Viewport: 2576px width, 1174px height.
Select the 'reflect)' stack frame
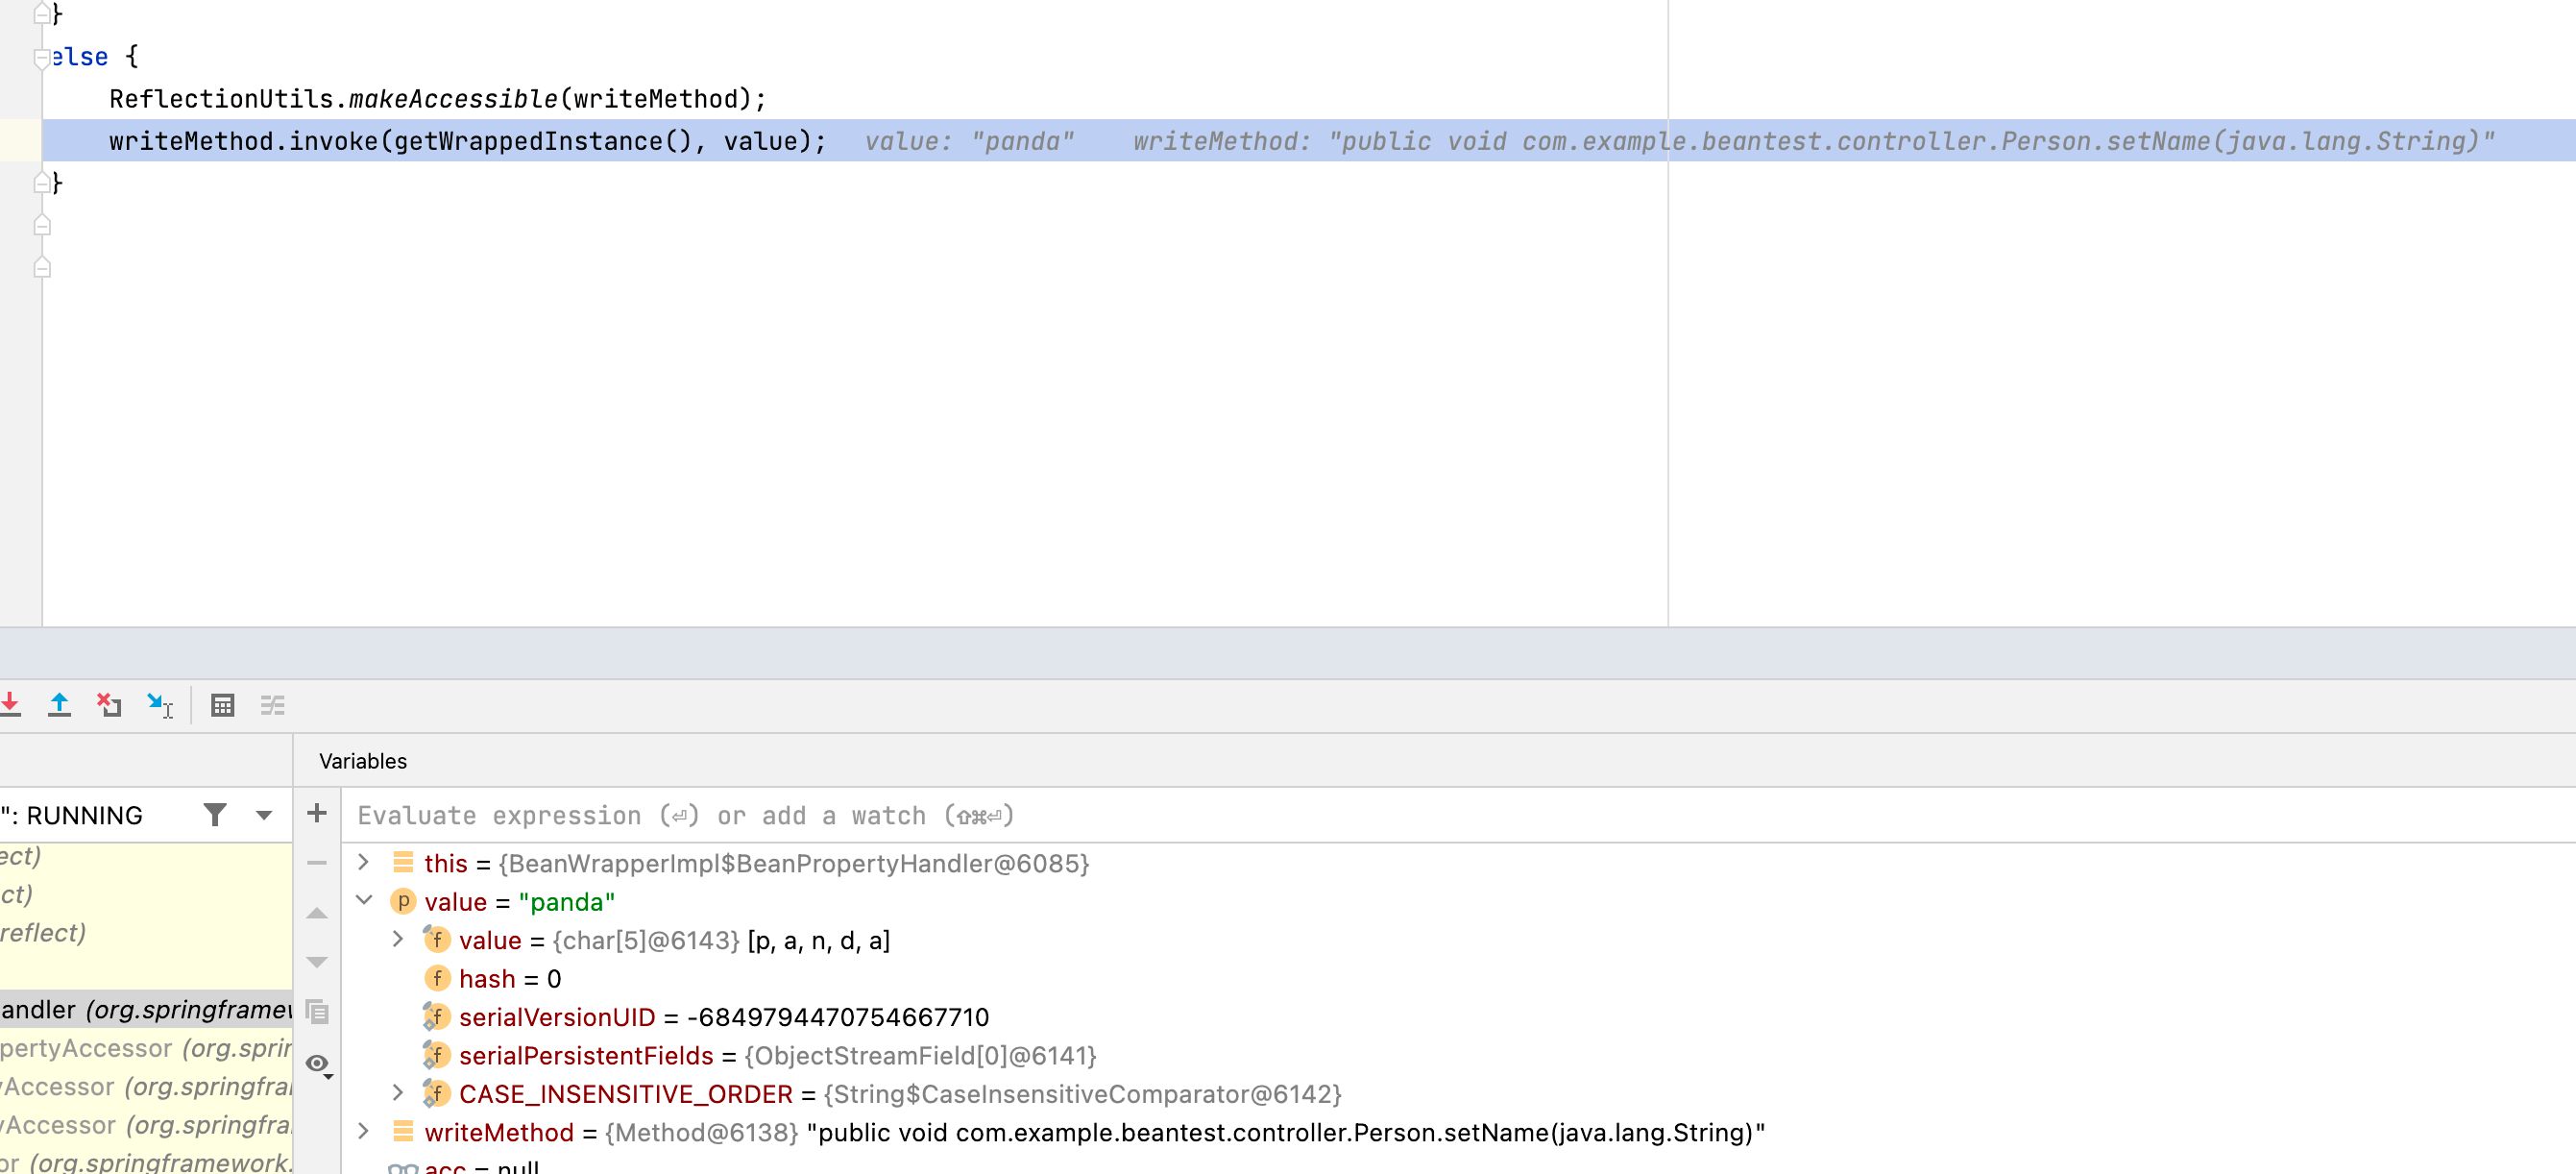point(146,932)
